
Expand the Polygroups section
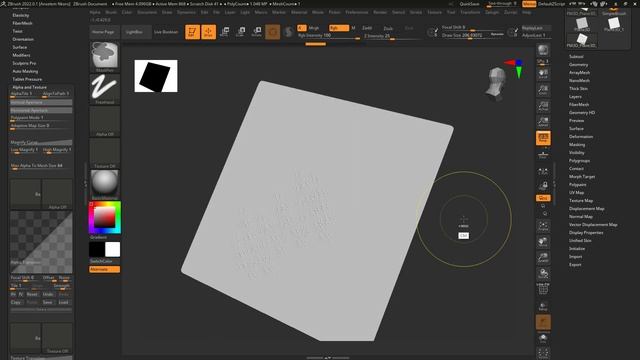tap(579, 161)
